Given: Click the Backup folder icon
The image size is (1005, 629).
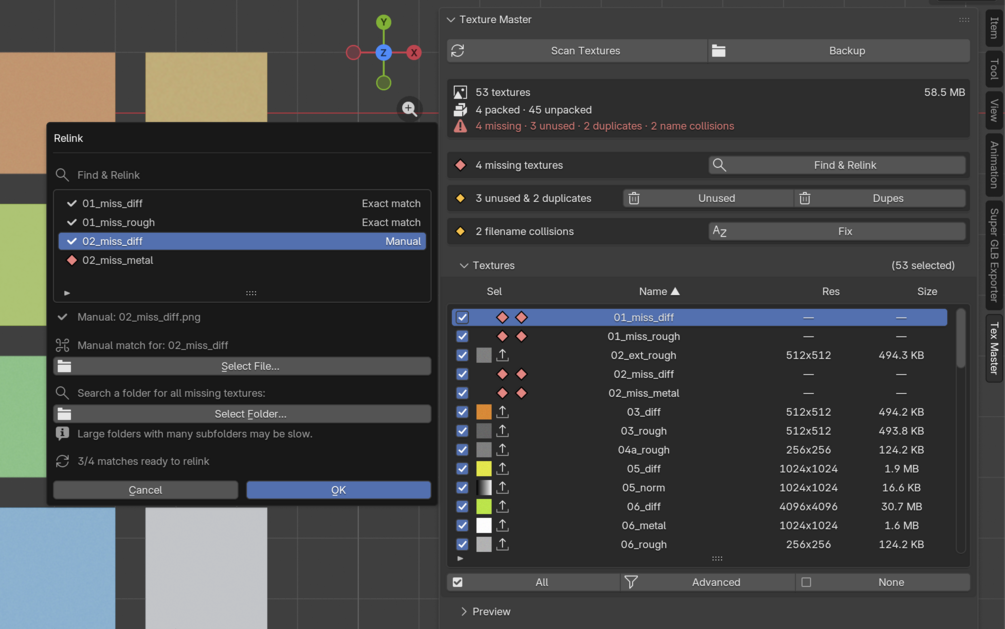Looking at the screenshot, I should point(718,51).
